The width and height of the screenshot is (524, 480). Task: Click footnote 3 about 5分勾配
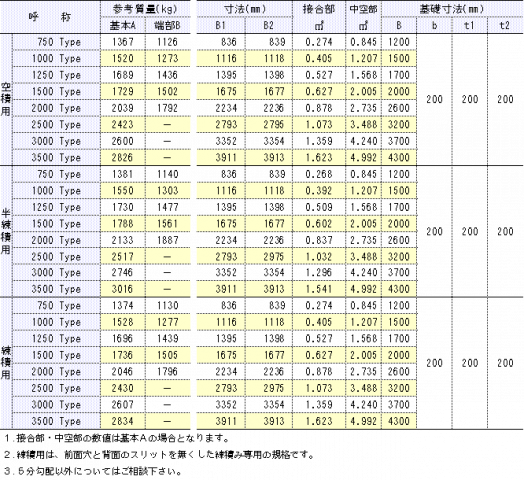tap(93, 471)
